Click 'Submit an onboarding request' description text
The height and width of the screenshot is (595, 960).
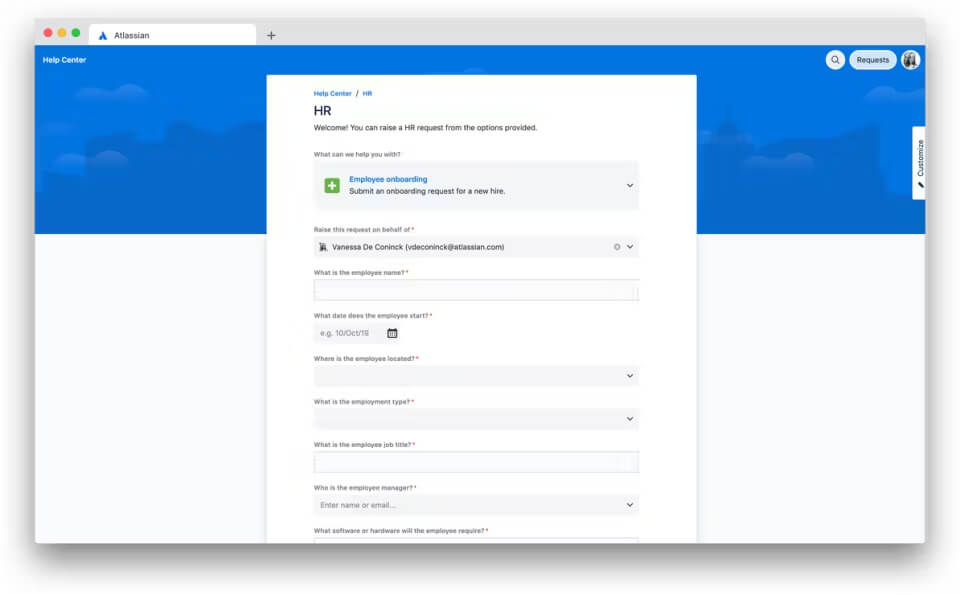(x=427, y=192)
